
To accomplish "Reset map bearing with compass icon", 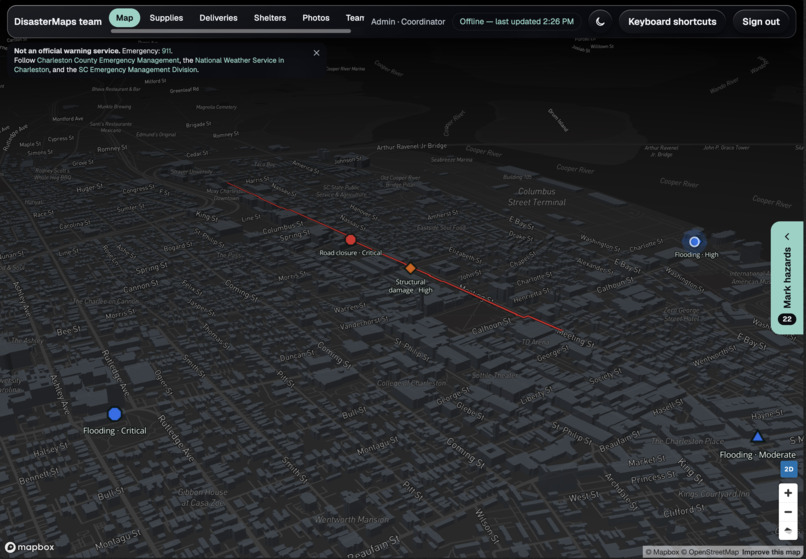I will click(788, 530).
